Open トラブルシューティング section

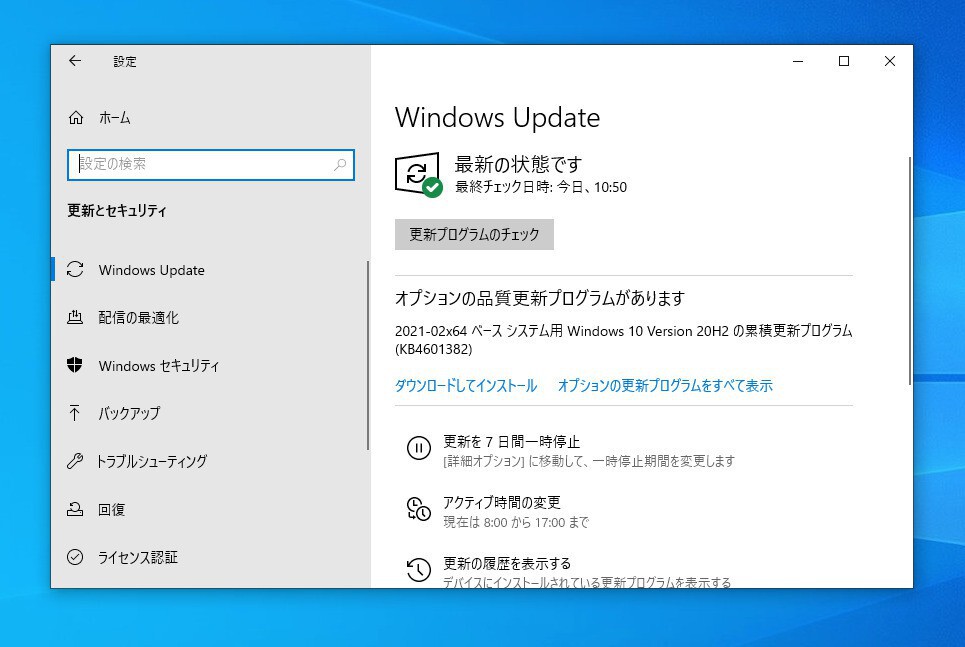(x=151, y=460)
